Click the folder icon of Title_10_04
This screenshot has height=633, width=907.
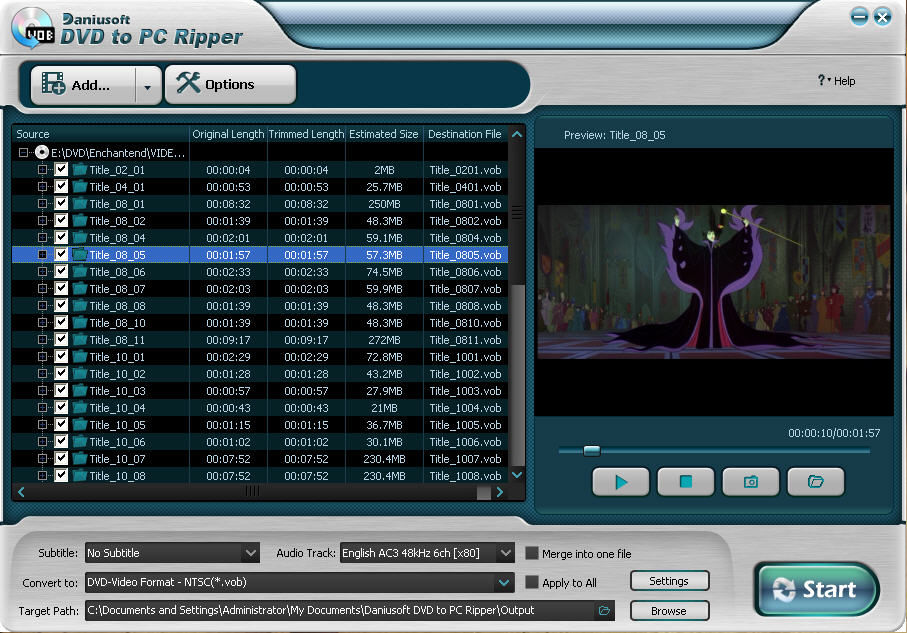click(x=80, y=407)
